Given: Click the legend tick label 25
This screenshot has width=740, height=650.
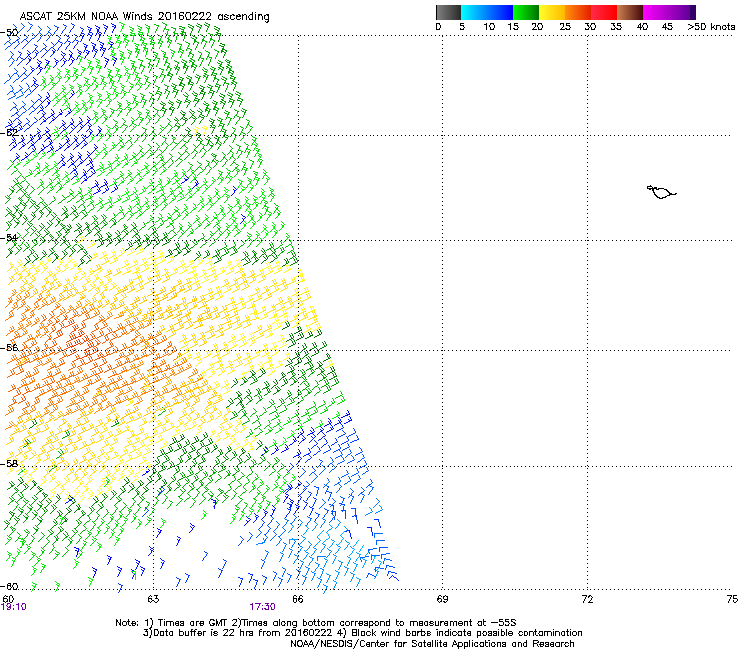Looking at the screenshot, I should pos(565,26).
